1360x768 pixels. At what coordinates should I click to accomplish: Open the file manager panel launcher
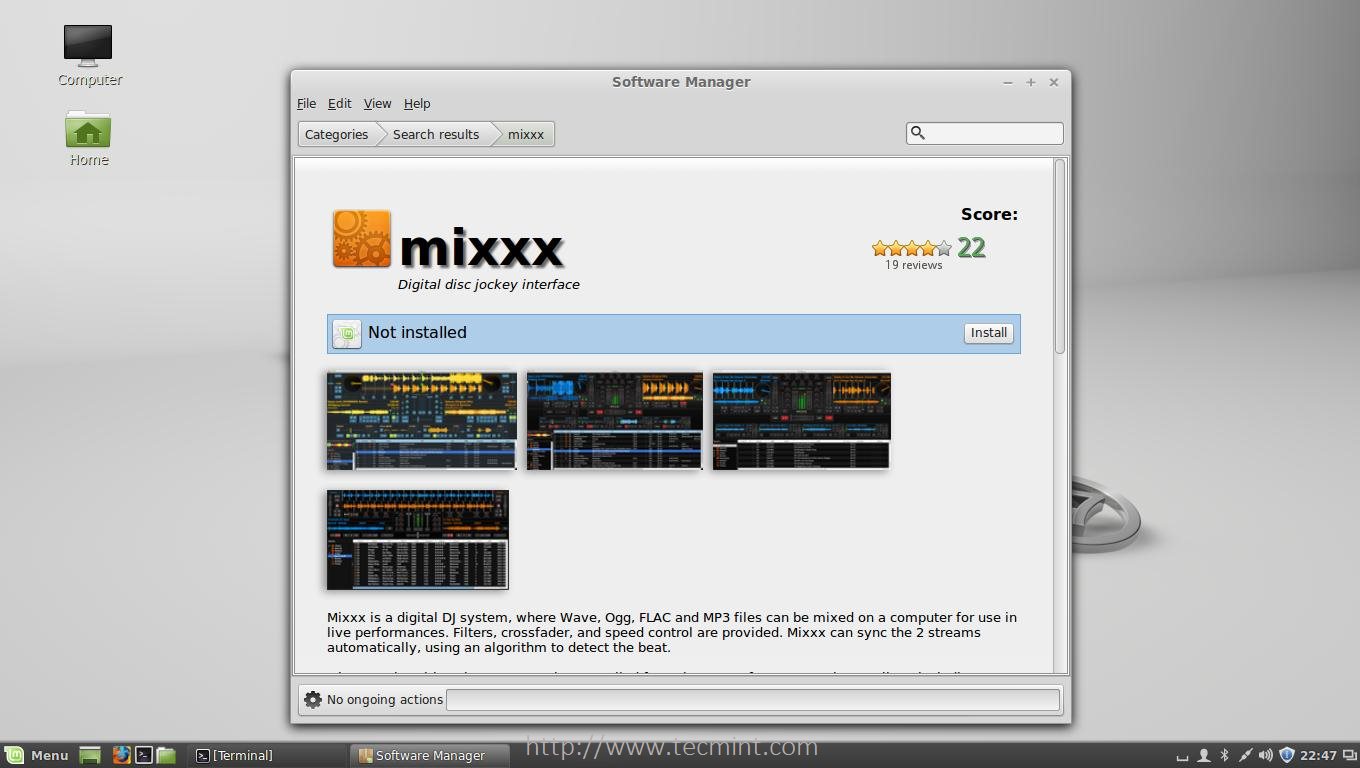pos(166,755)
